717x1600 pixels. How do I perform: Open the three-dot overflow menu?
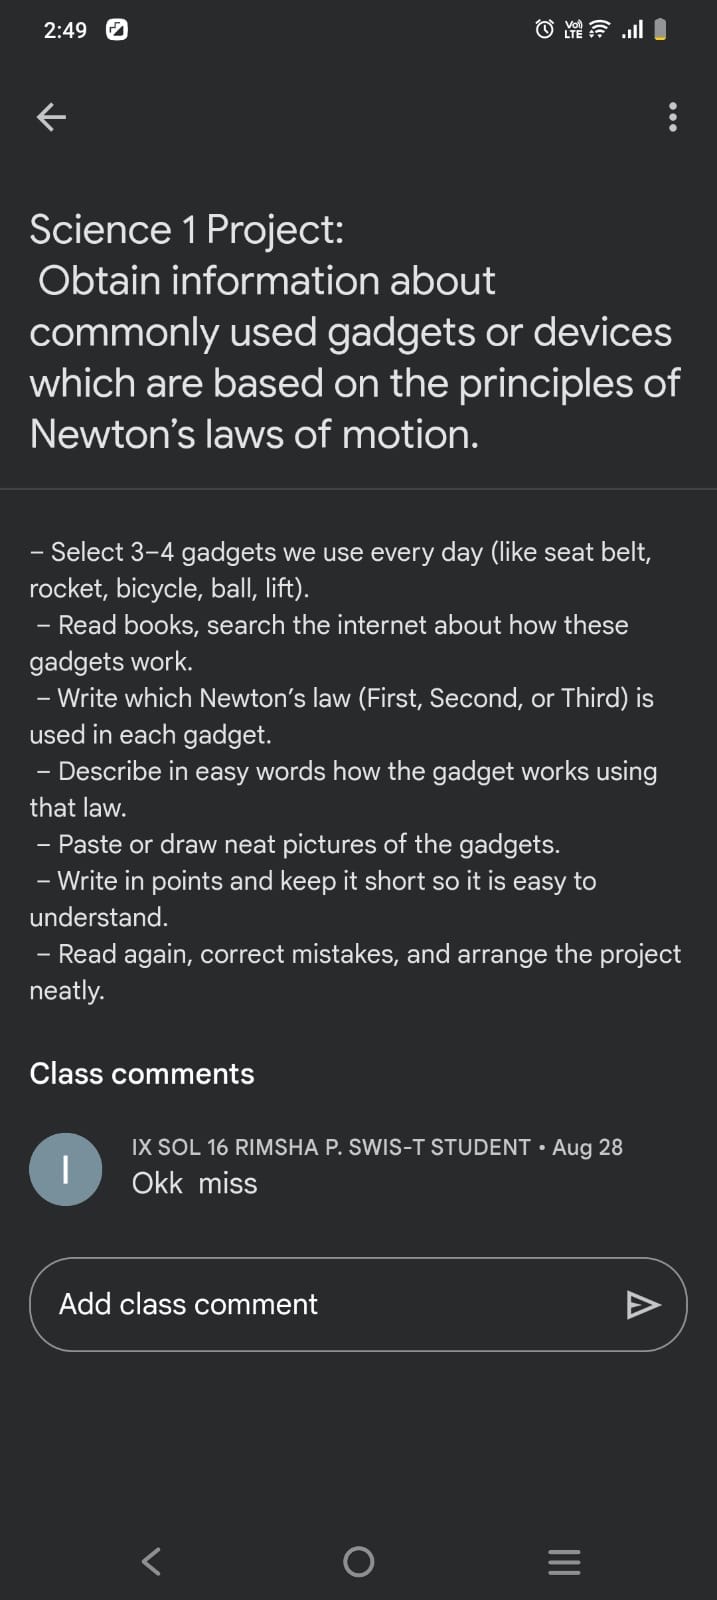672,117
